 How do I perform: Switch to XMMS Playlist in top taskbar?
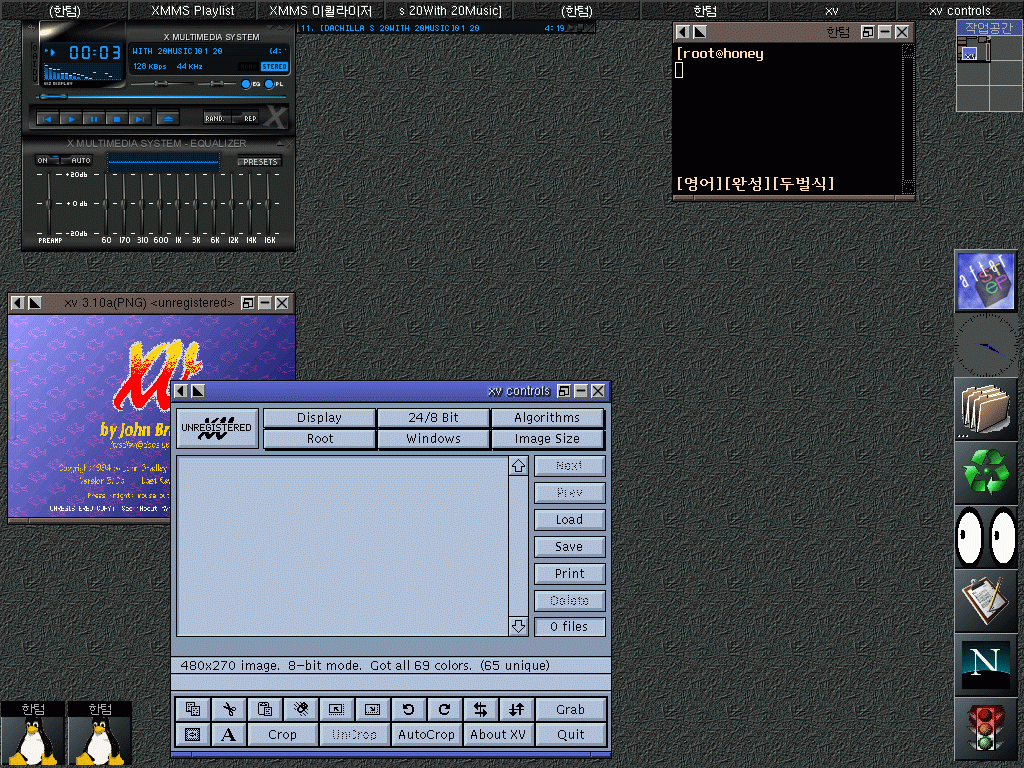click(193, 10)
